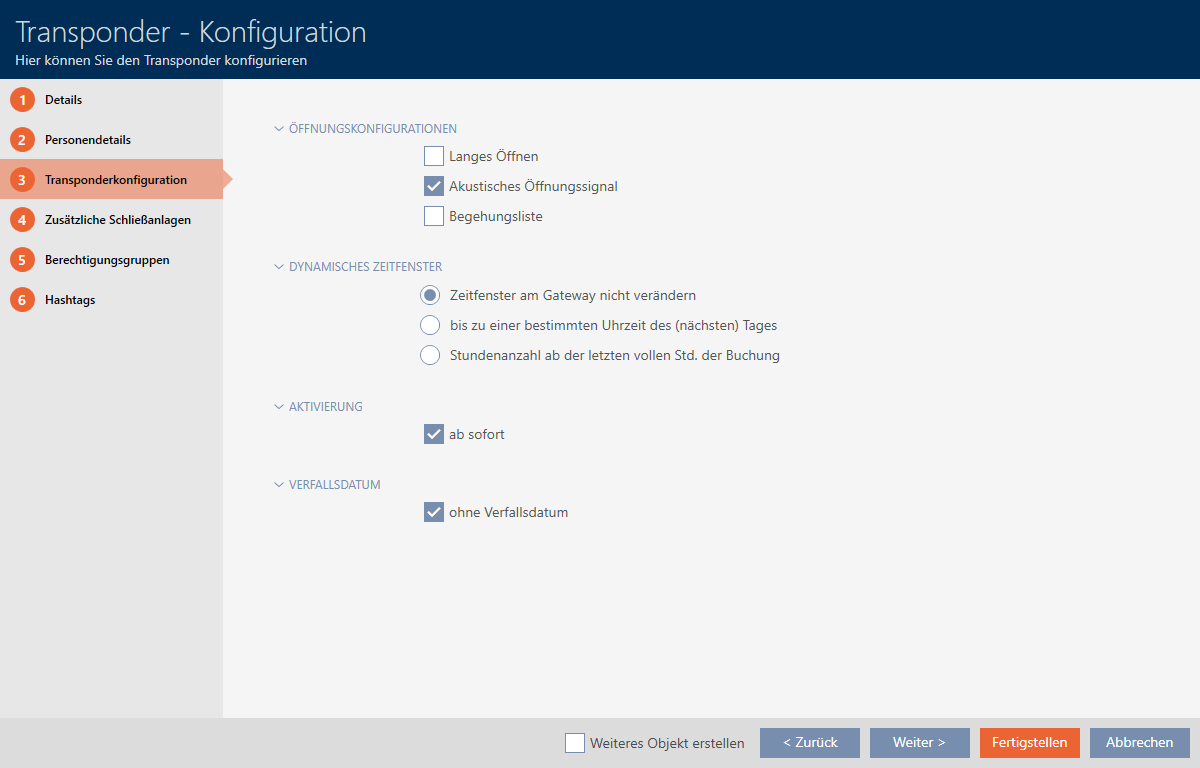The width and height of the screenshot is (1200, 768).
Task: Tick the Begehungsliste checkbox
Action: click(433, 216)
